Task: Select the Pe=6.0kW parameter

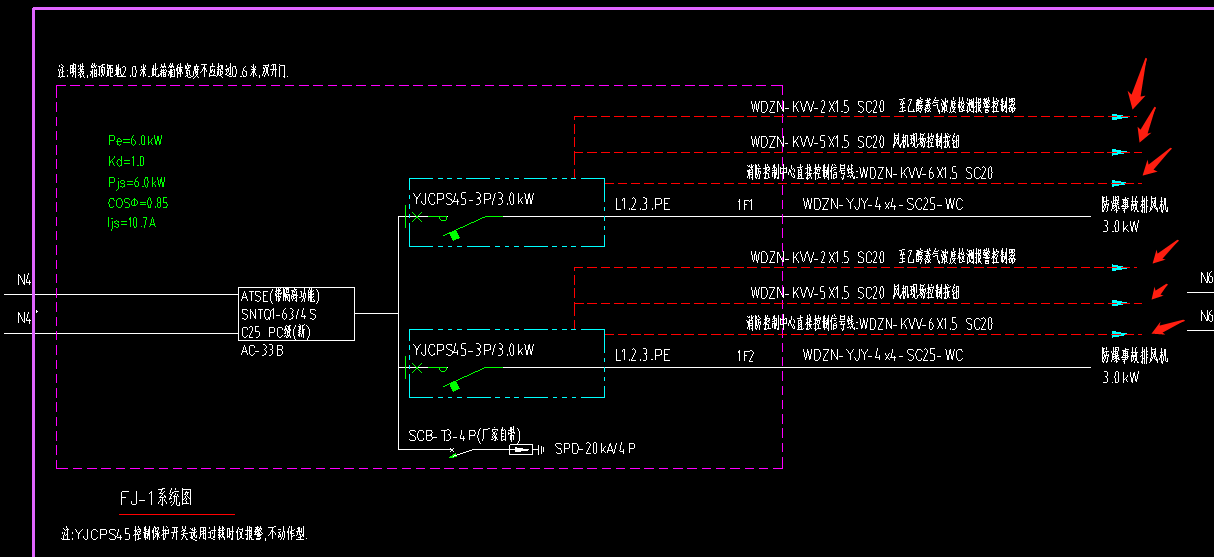Action: [135, 141]
